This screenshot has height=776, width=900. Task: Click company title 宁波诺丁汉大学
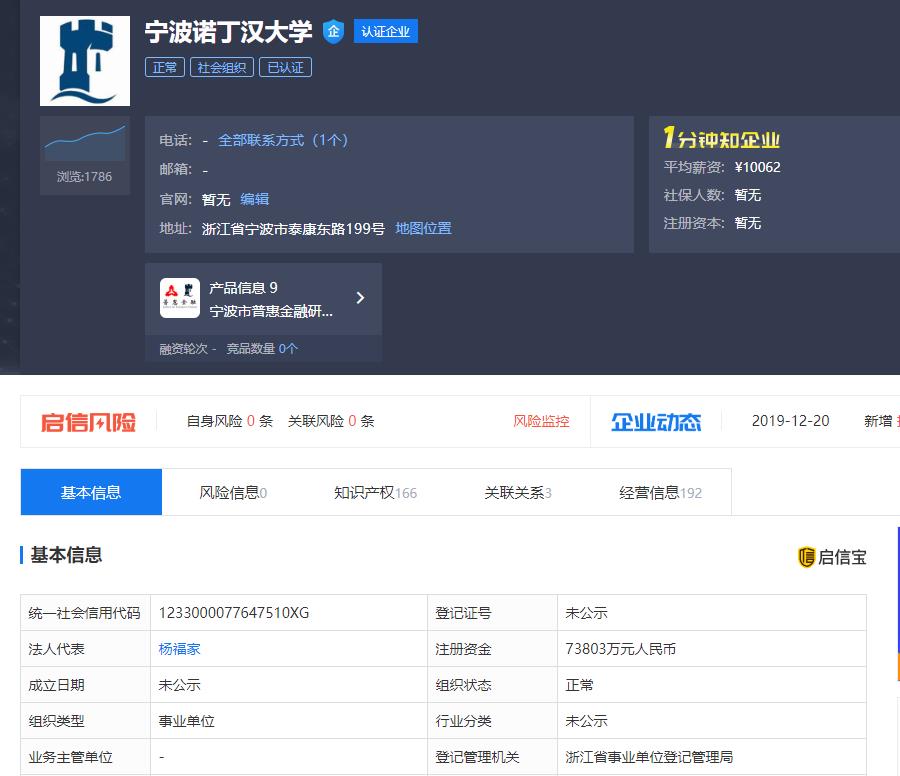pos(228,31)
